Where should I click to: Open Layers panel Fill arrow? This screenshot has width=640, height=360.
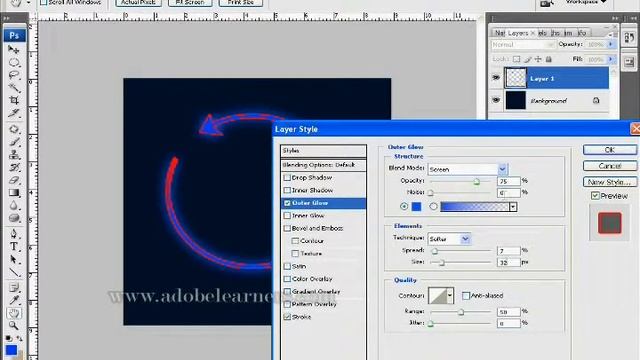click(x=611, y=59)
